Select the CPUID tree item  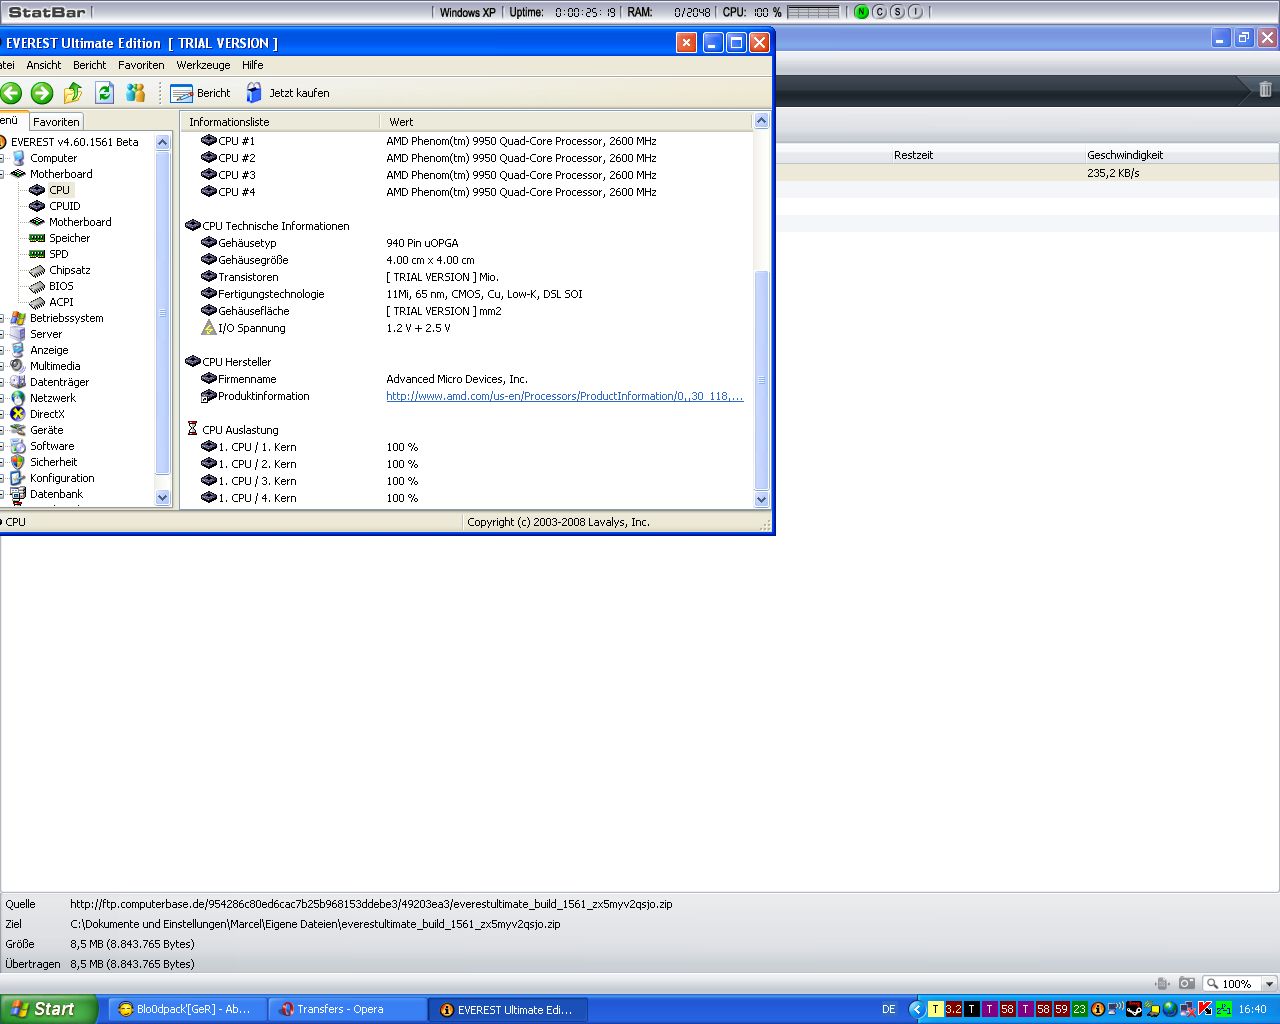[x=65, y=206]
